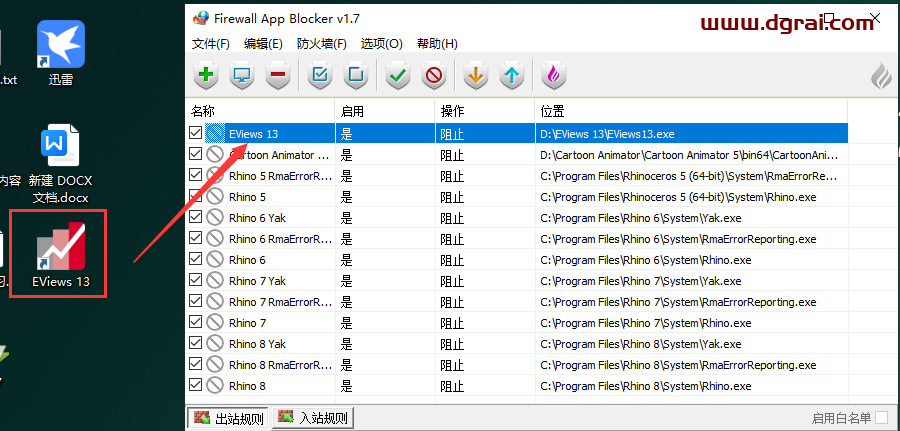
Task: Open the 选项(O) menu
Action: (x=382, y=44)
